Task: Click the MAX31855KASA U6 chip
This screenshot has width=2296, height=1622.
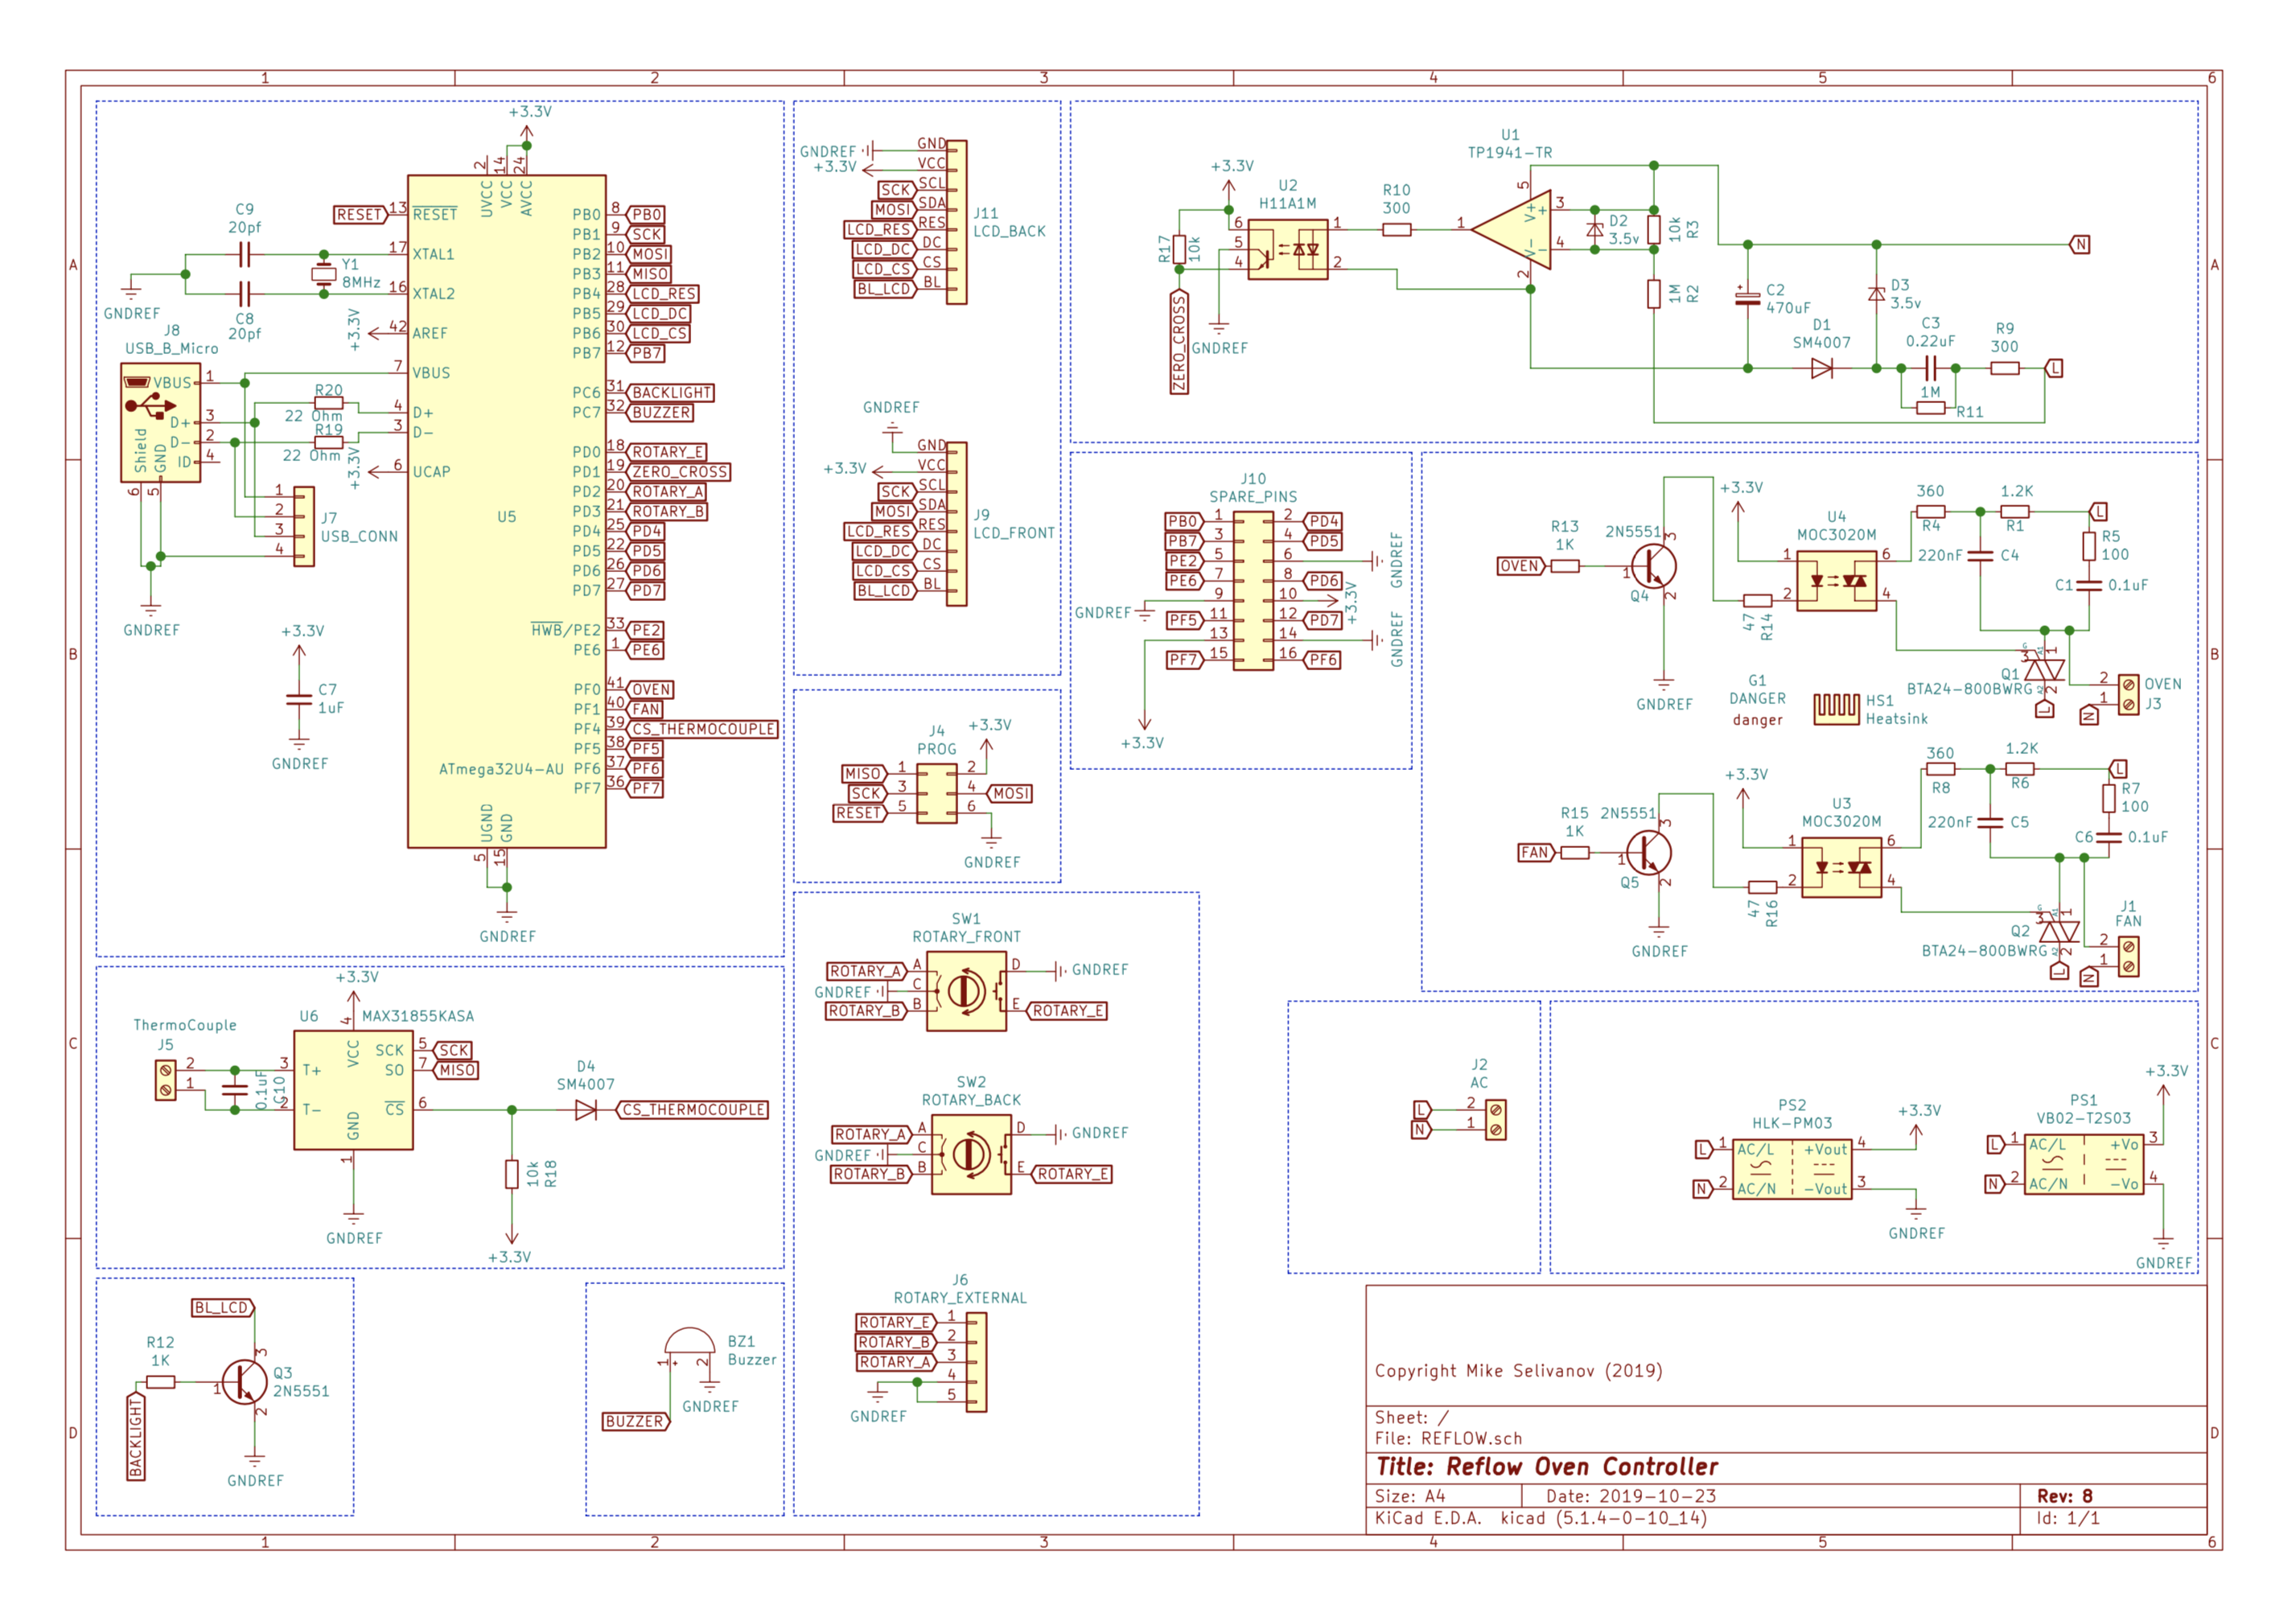Action: click(x=353, y=1089)
